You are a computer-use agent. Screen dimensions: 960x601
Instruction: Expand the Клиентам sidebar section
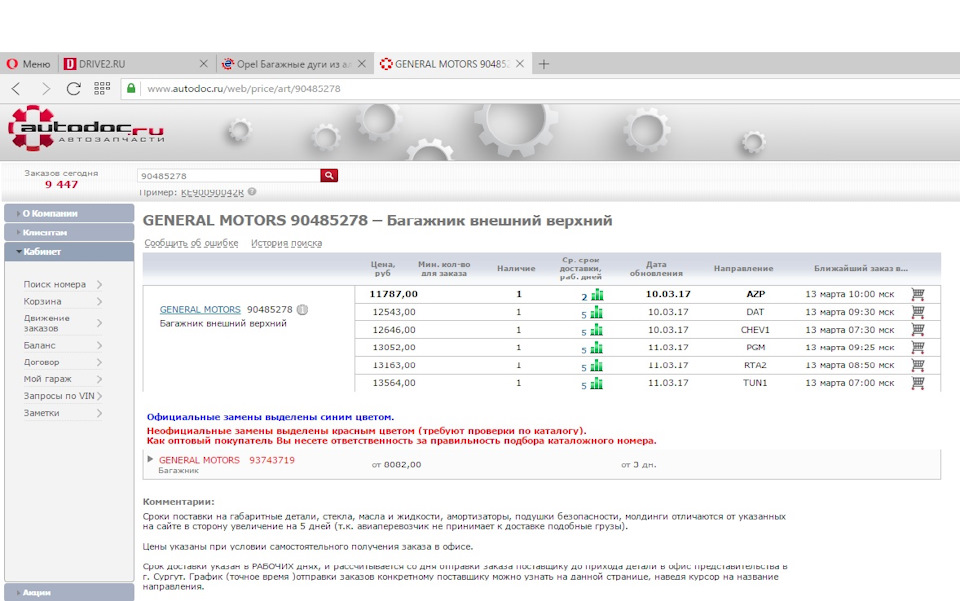(x=69, y=233)
